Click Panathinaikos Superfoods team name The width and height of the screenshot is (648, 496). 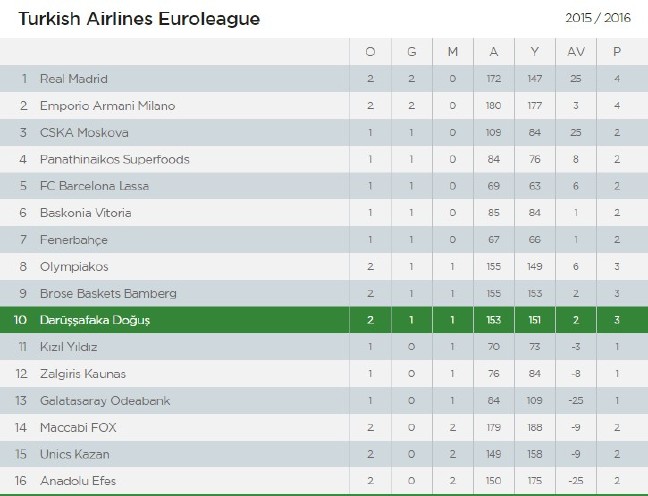(x=114, y=159)
